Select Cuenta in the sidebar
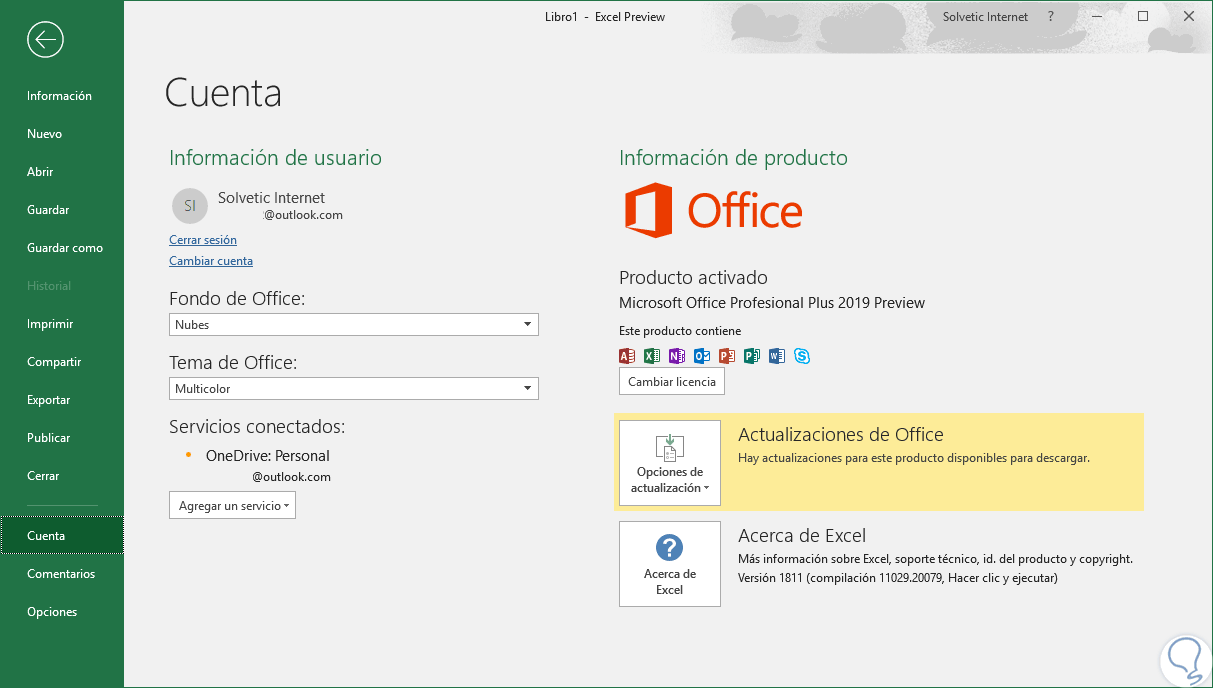1213x688 pixels. click(x=62, y=536)
